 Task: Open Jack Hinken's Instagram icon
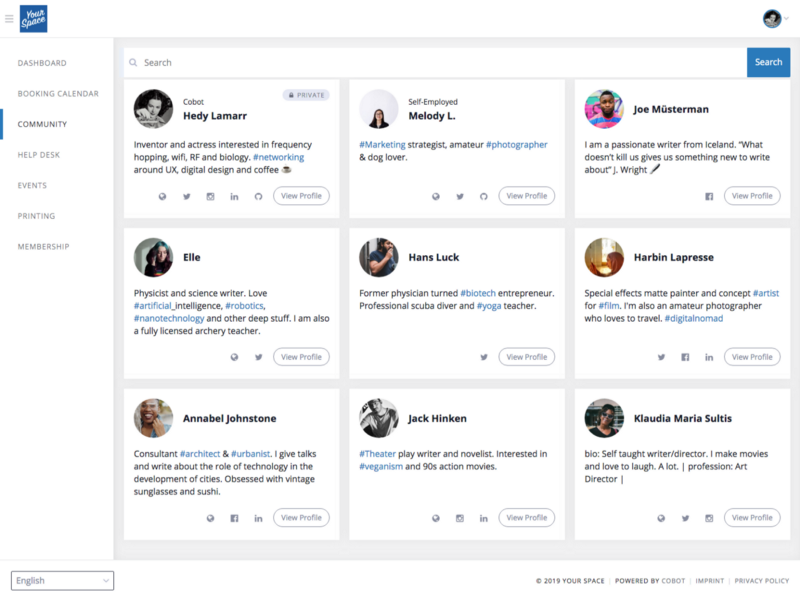[460, 518]
